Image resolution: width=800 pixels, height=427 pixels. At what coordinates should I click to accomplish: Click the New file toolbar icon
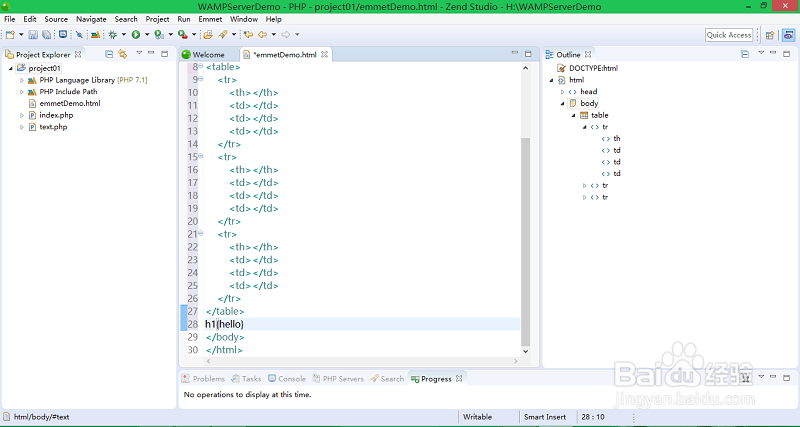[10, 35]
